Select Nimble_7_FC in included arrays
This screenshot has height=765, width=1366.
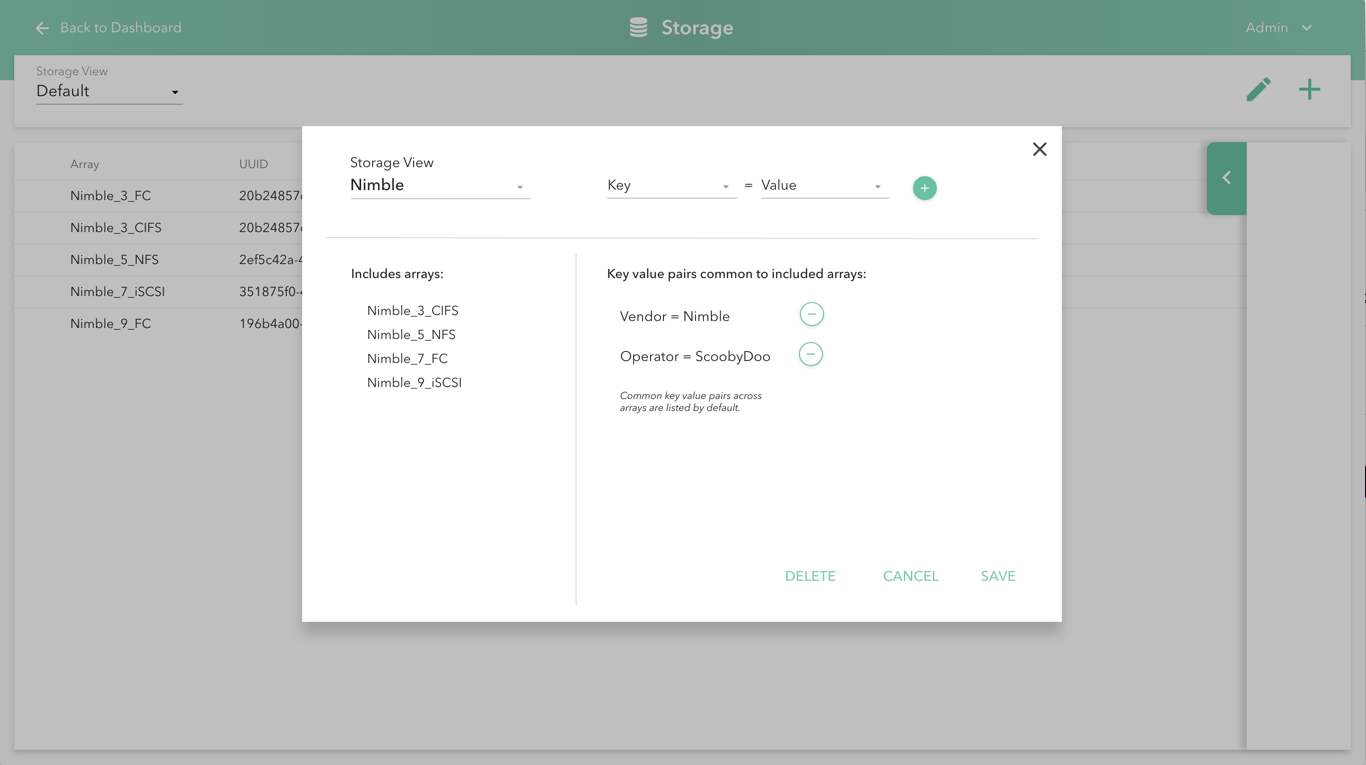point(407,359)
